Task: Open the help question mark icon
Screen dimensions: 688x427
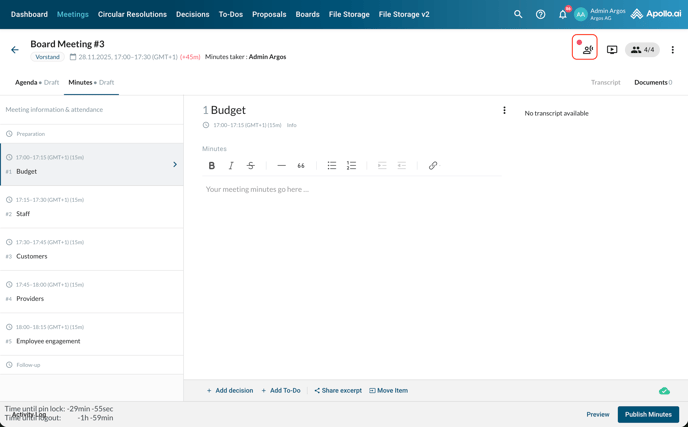Action: (540, 14)
